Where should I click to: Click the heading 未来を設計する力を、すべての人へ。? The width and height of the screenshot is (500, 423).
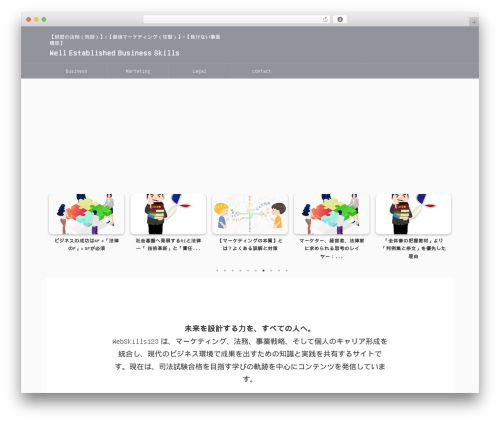[249, 329]
